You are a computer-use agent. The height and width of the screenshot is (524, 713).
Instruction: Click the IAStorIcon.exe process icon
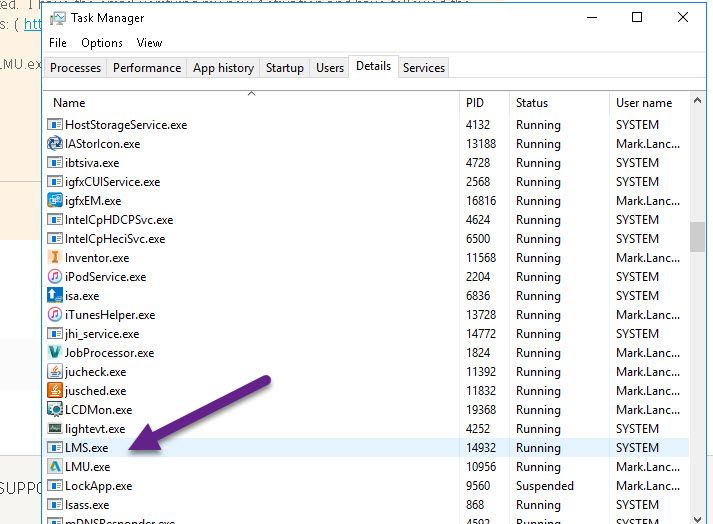tap(55, 144)
